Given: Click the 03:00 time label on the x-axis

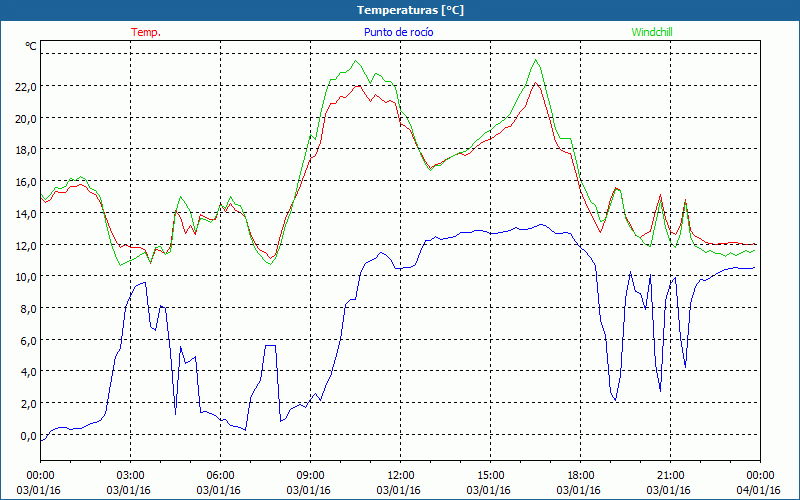Looking at the screenshot, I should pos(131,476).
